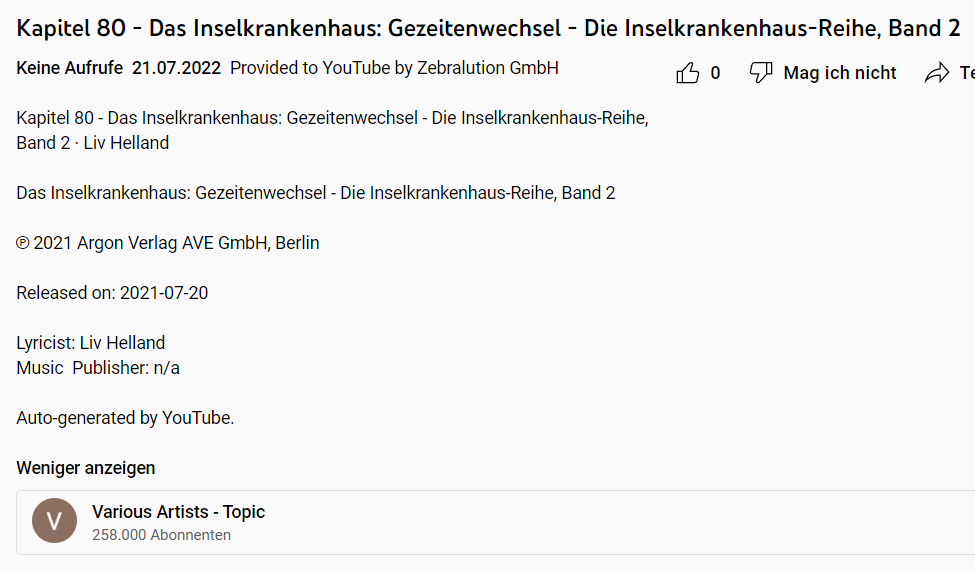
Task: Click the Auto-generated by YouTube line
Action: point(125,418)
